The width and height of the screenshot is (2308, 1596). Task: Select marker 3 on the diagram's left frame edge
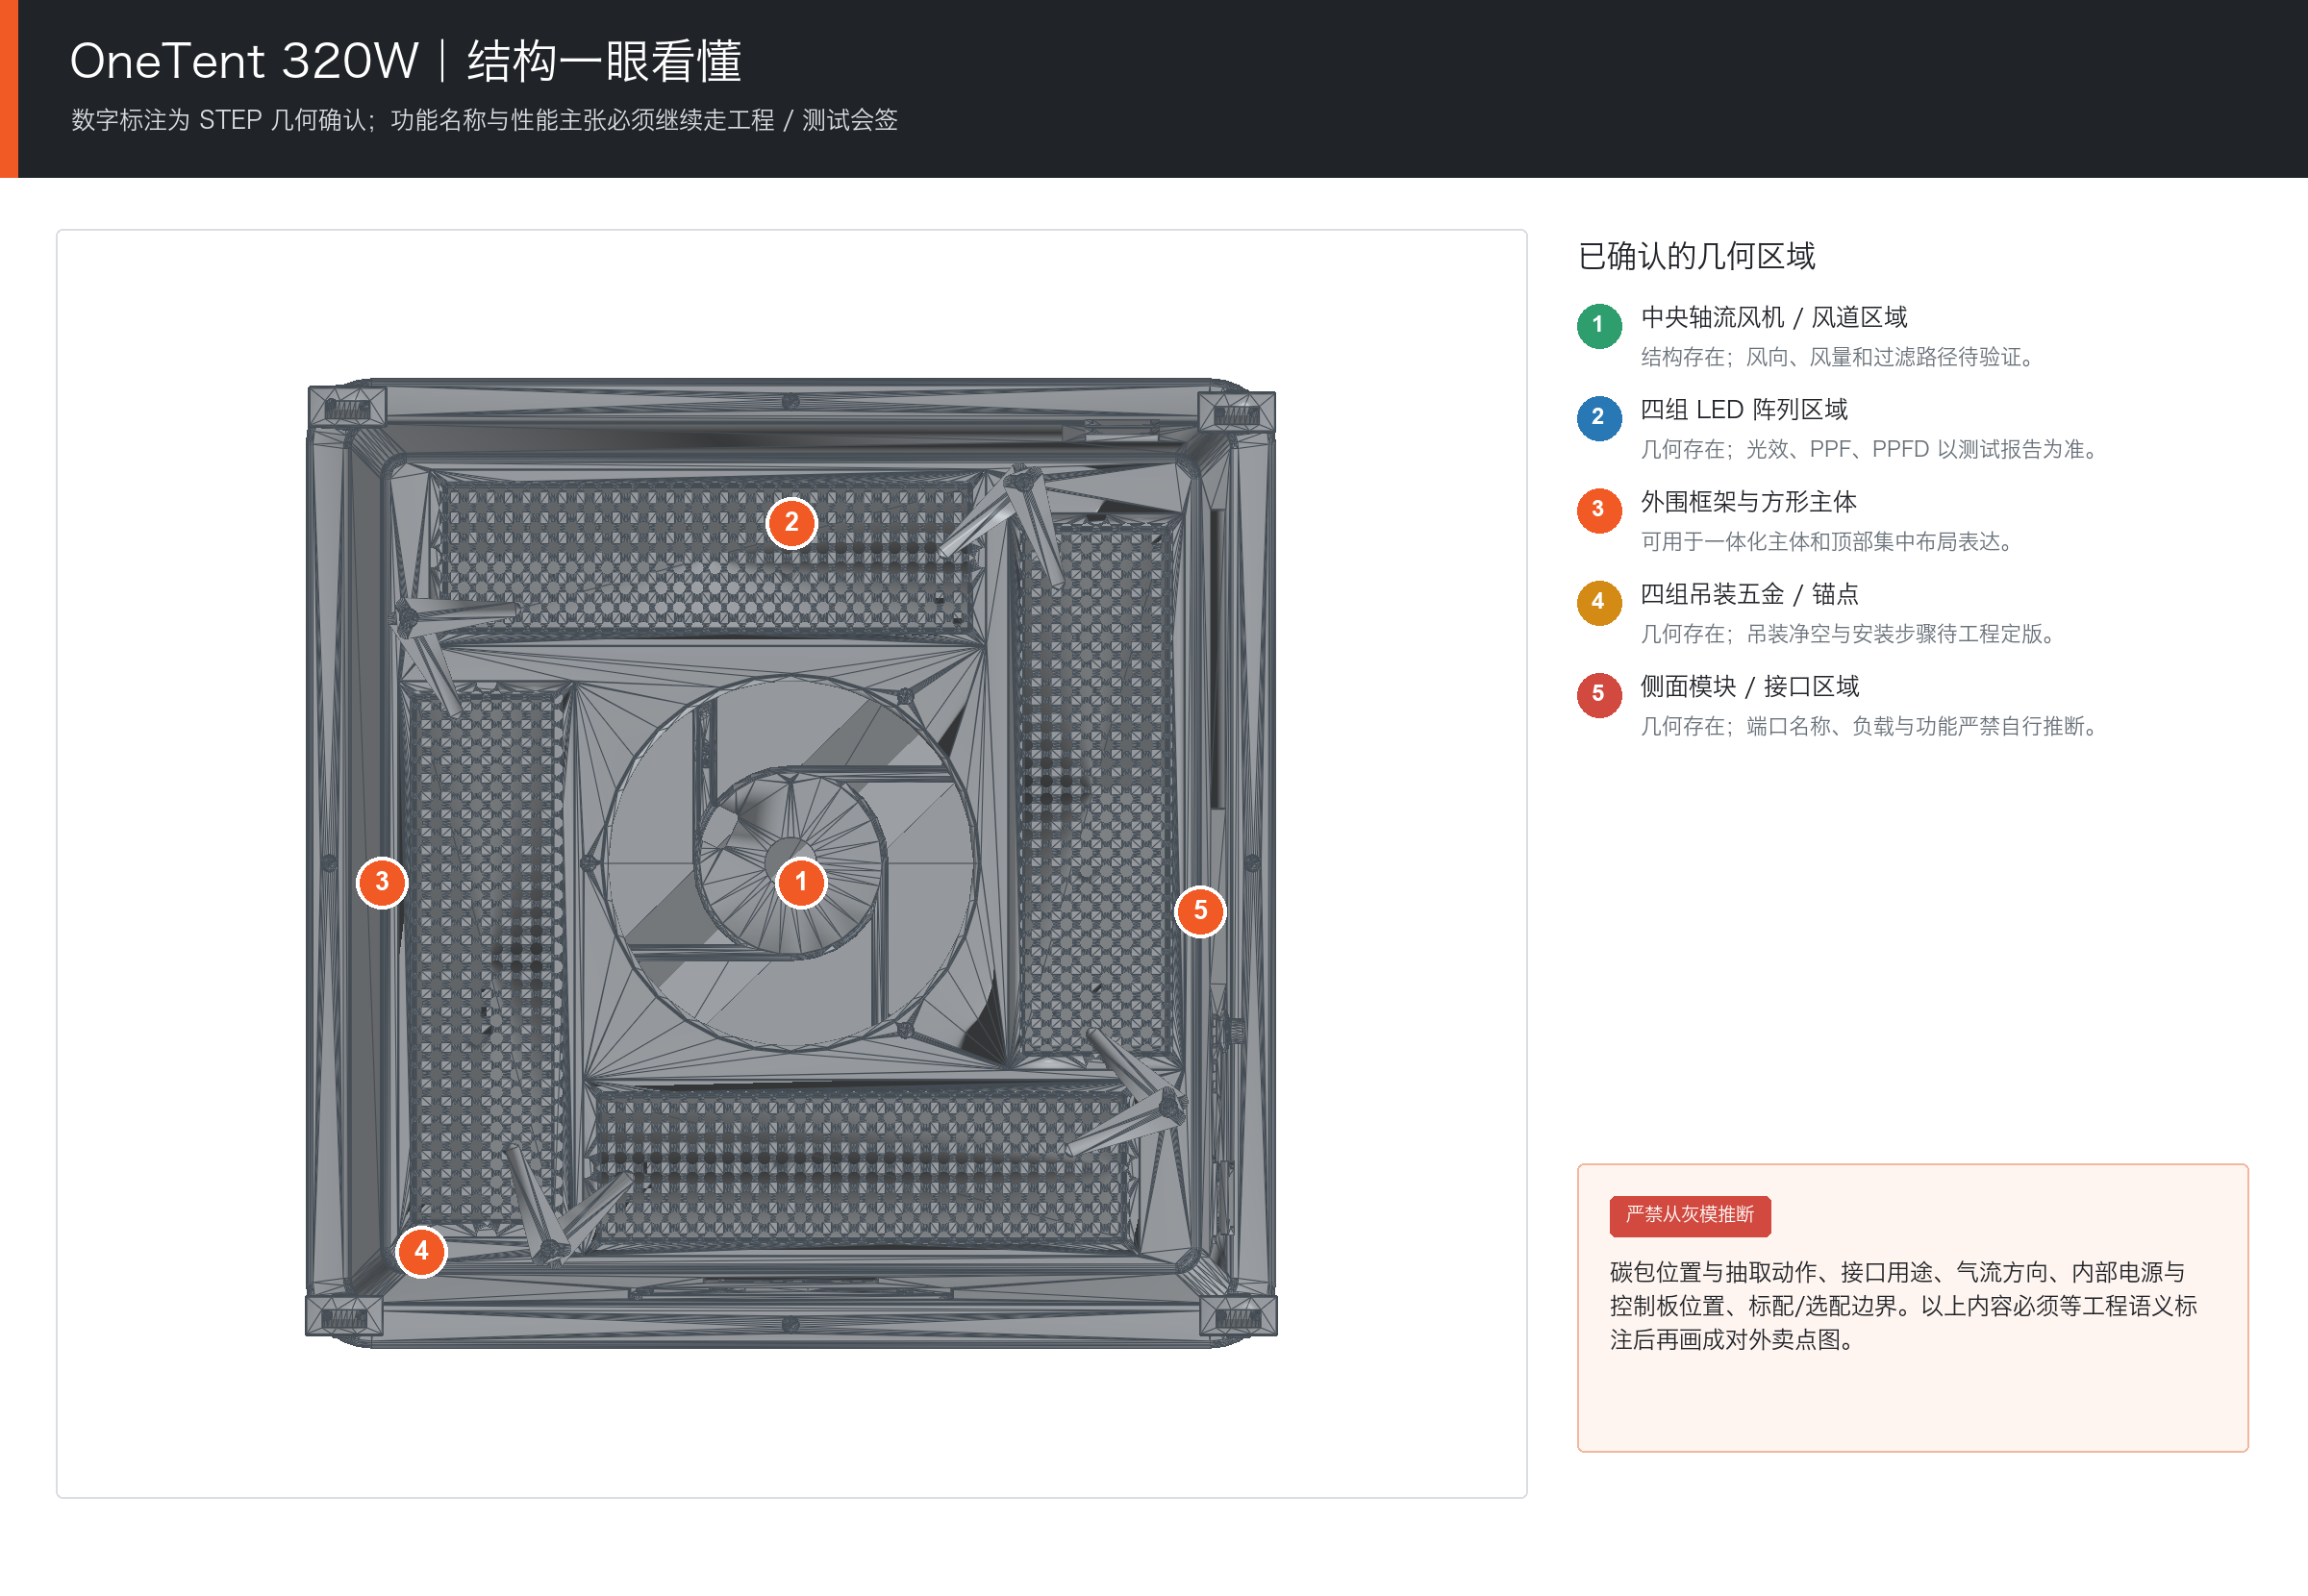tap(382, 882)
